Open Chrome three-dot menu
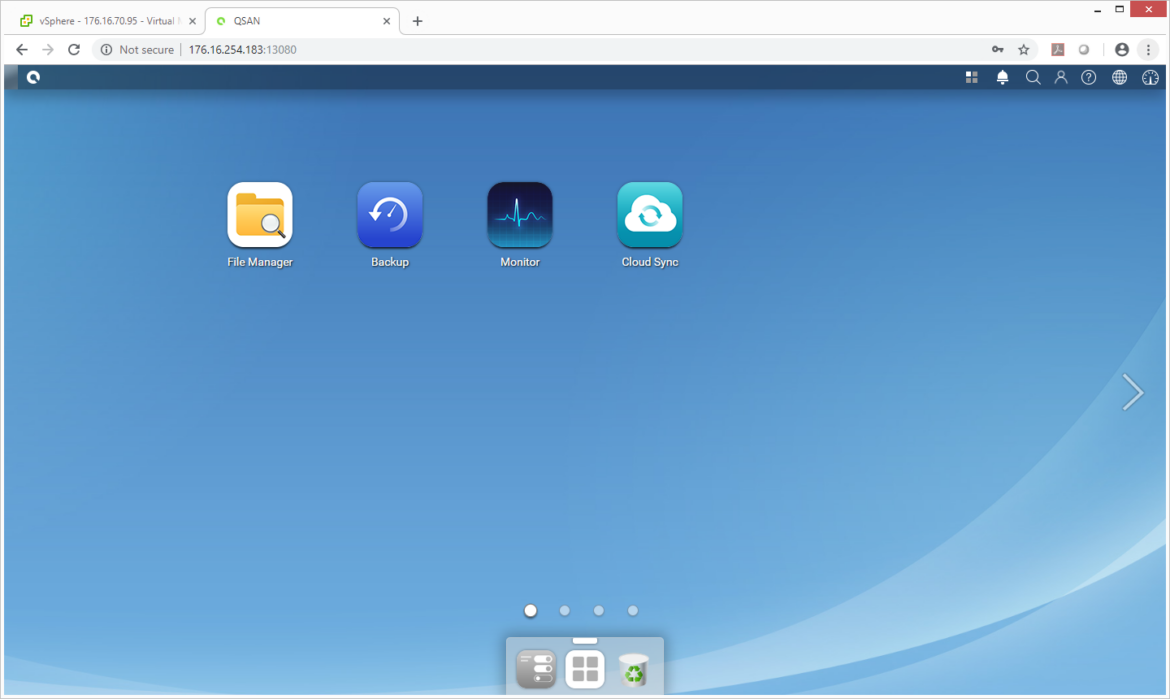Image resolution: width=1170 pixels, height=699 pixels. tap(1148, 49)
